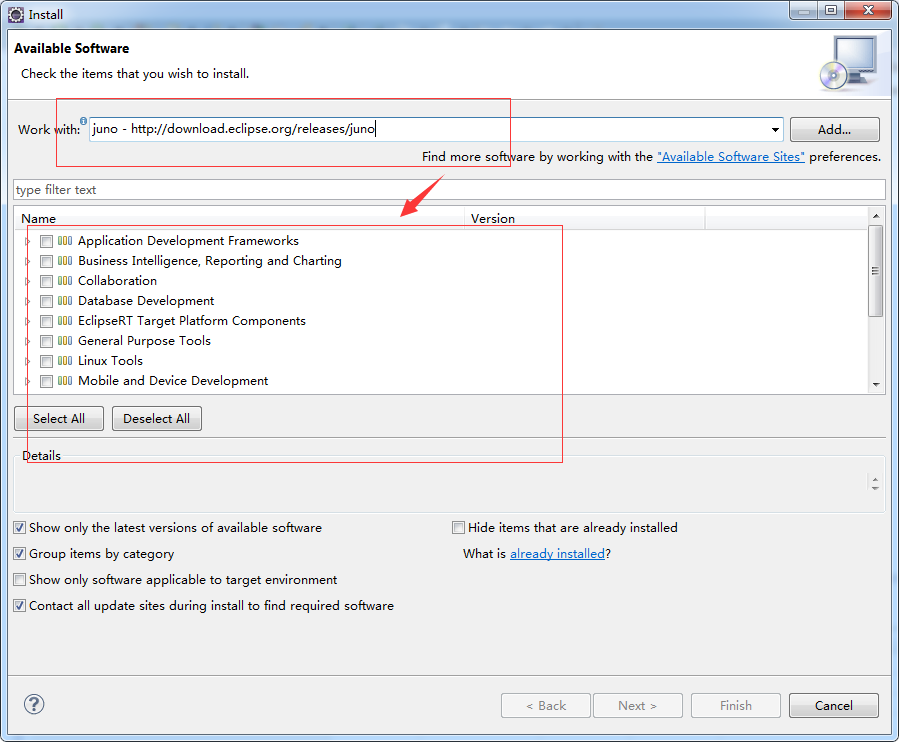Check Application Development Frameworks checkbox
The image size is (899, 742).
pyautogui.click(x=46, y=241)
